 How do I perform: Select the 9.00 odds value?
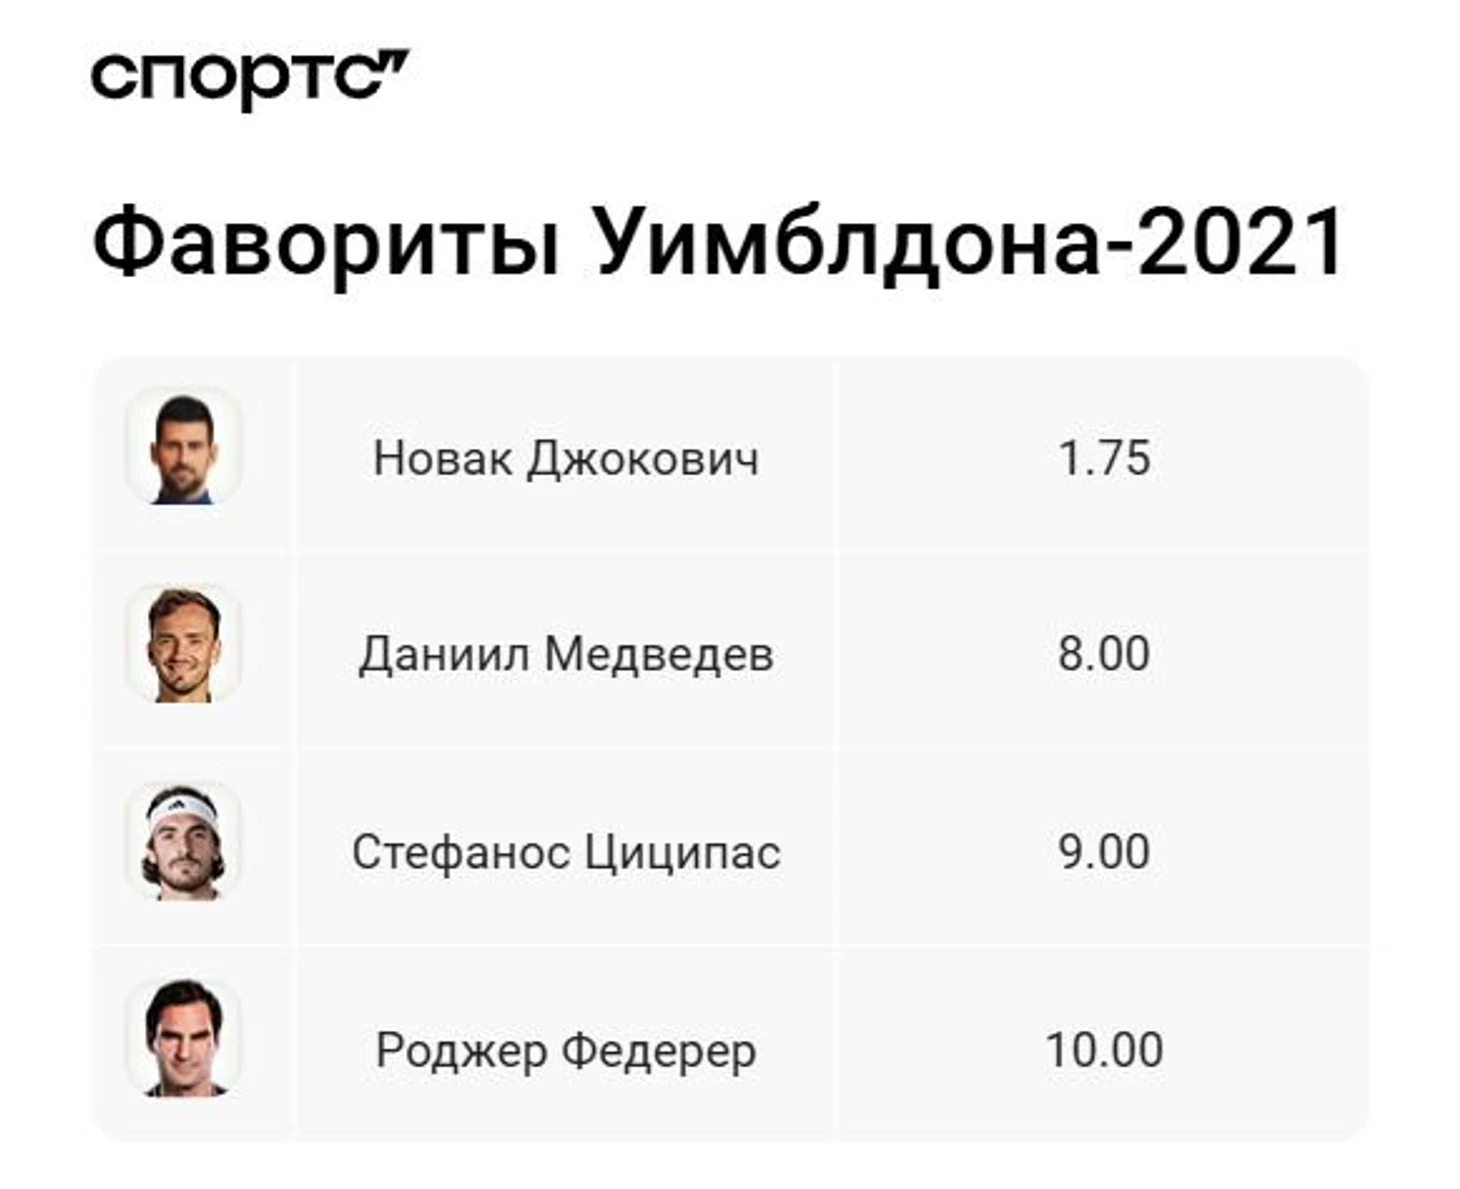[x=1104, y=853]
